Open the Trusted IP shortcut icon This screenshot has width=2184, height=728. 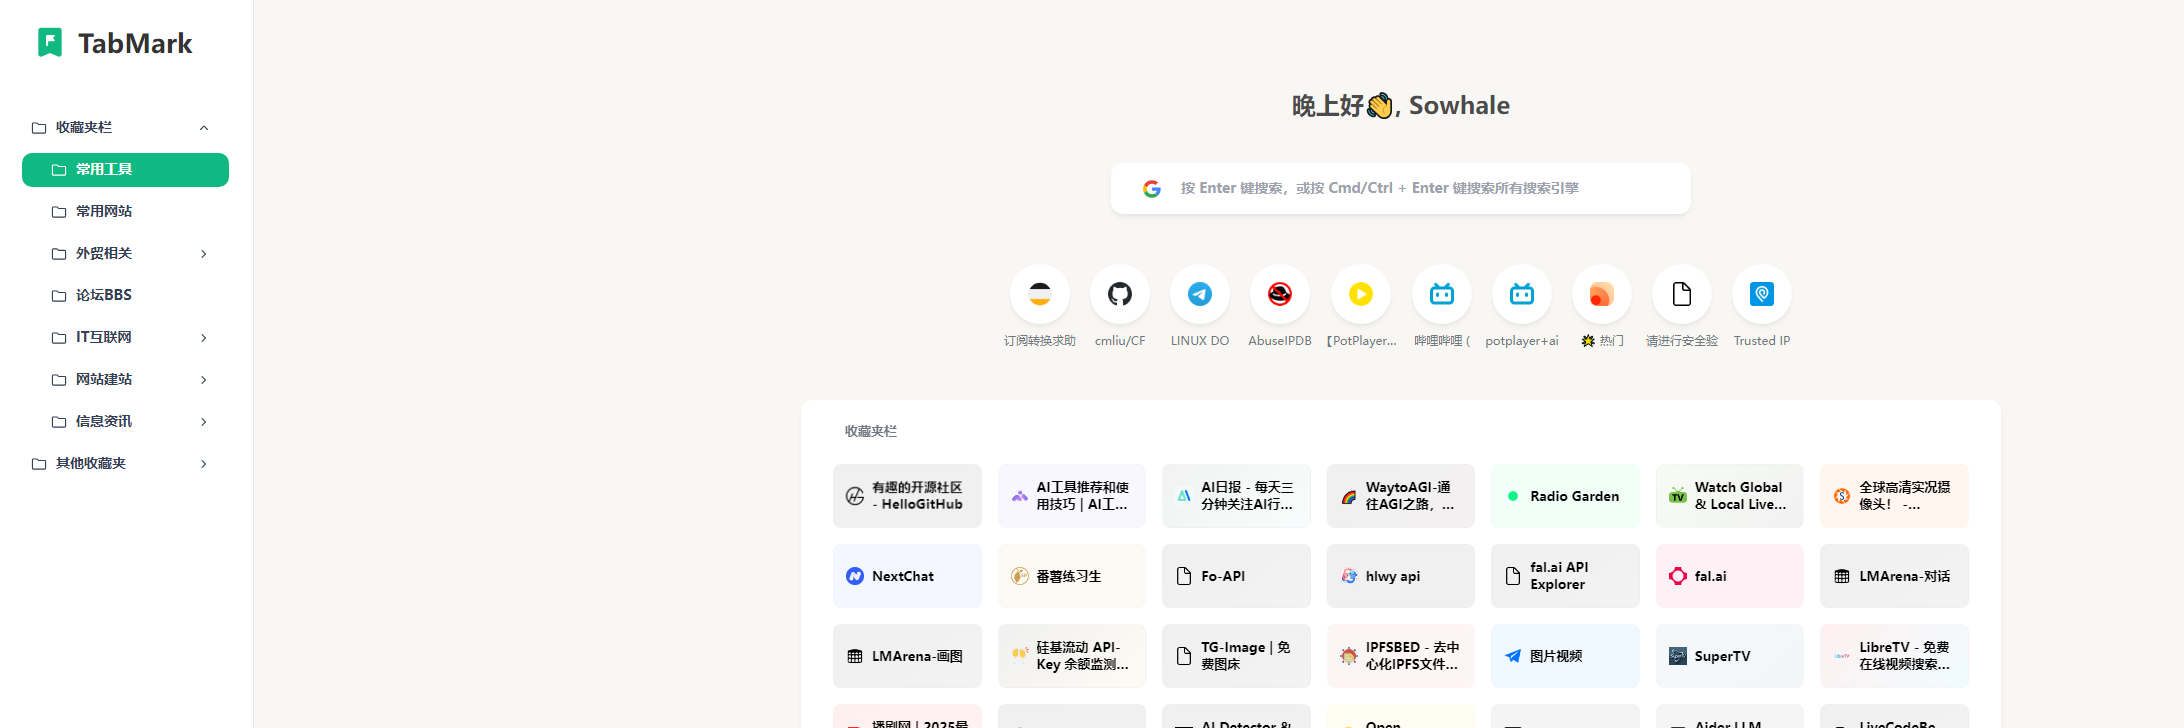[1762, 294]
